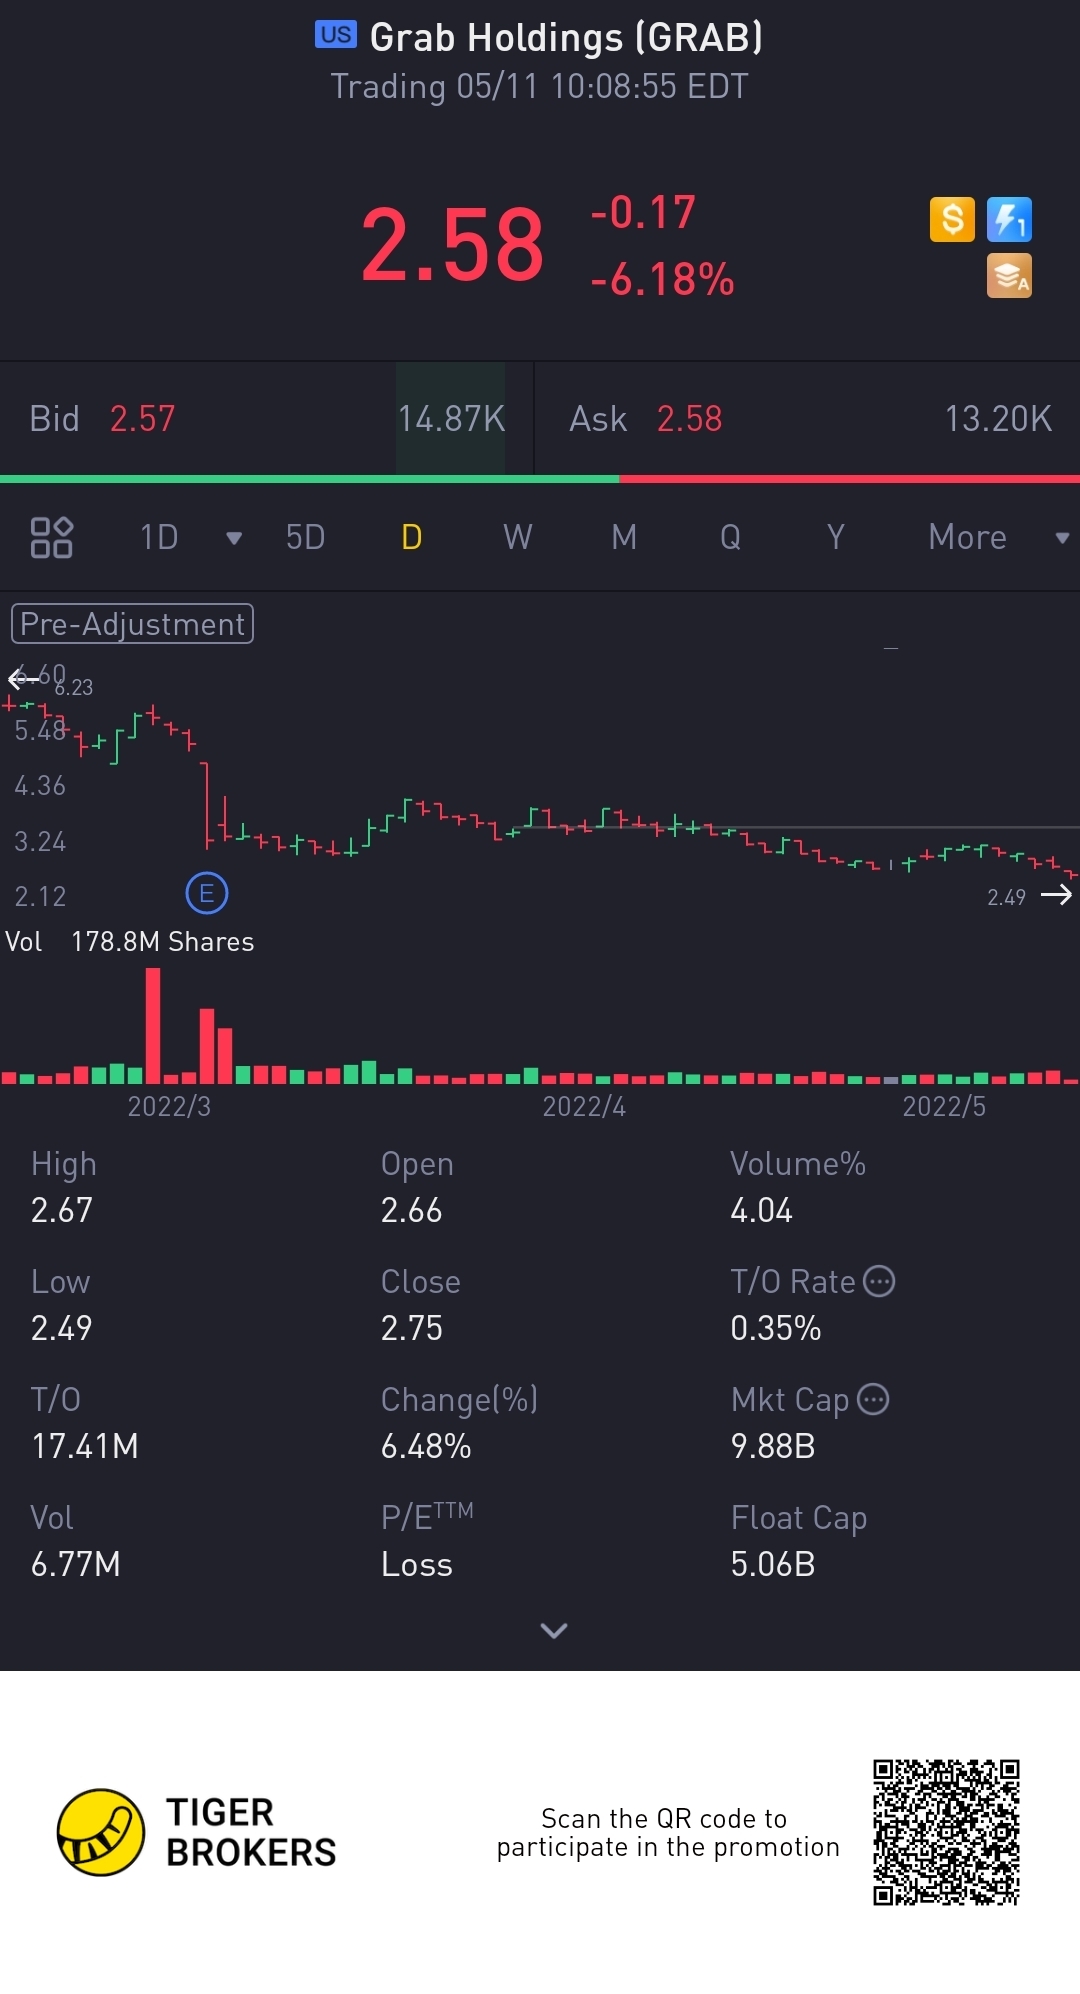Expand the More dropdown arrow
Image resolution: width=1080 pixels, height=1994 pixels.
[1062, 538]
